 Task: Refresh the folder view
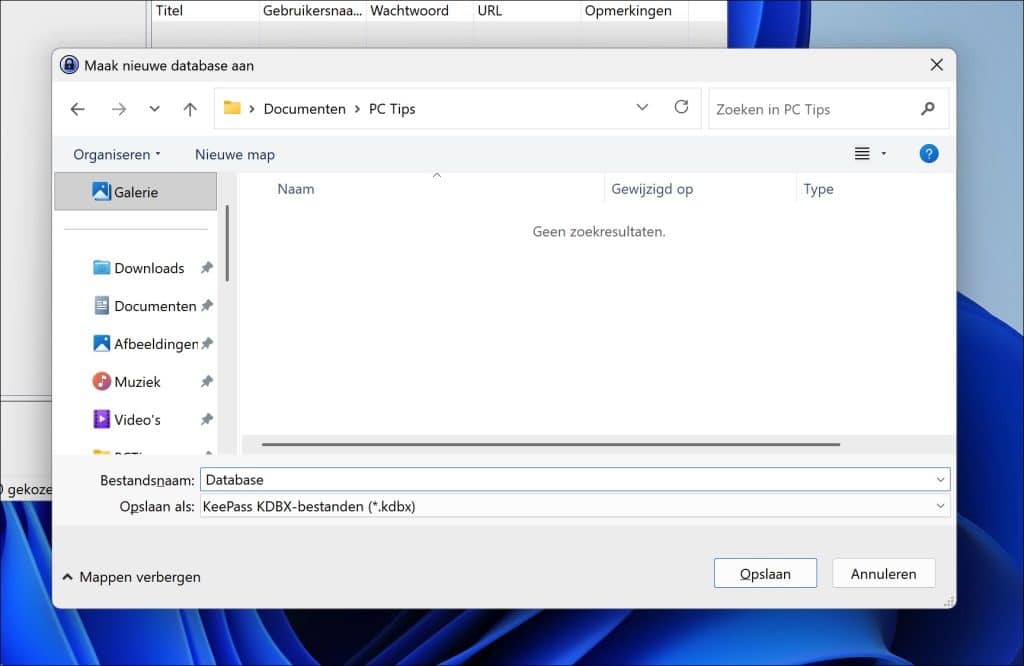pos(682,107)
